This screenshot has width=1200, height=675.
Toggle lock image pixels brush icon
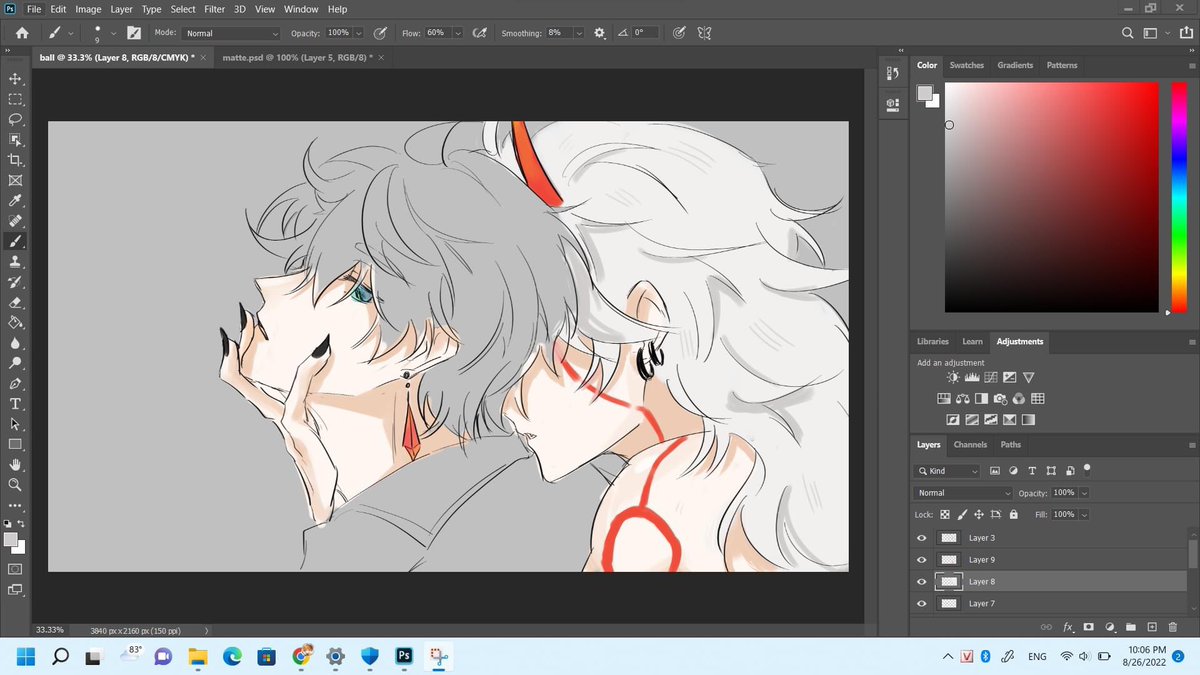pos(962,514)
